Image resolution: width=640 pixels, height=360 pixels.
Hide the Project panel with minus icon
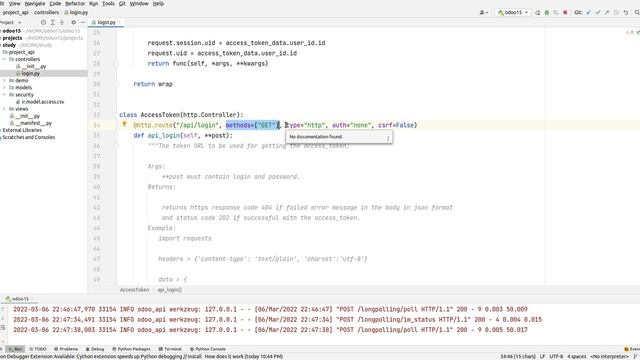tap(83, 22)
